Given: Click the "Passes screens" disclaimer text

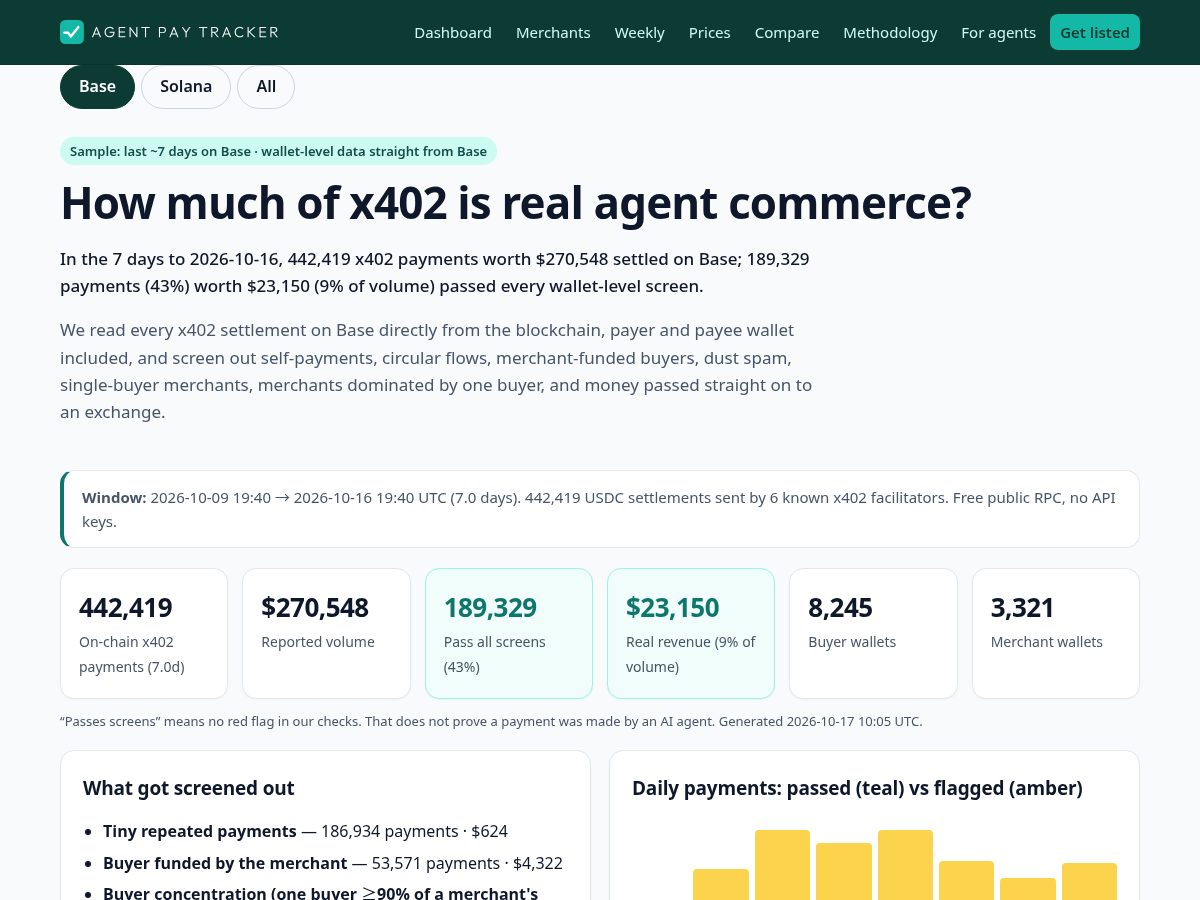Looking at the screenshot, I should click(491, 721).
